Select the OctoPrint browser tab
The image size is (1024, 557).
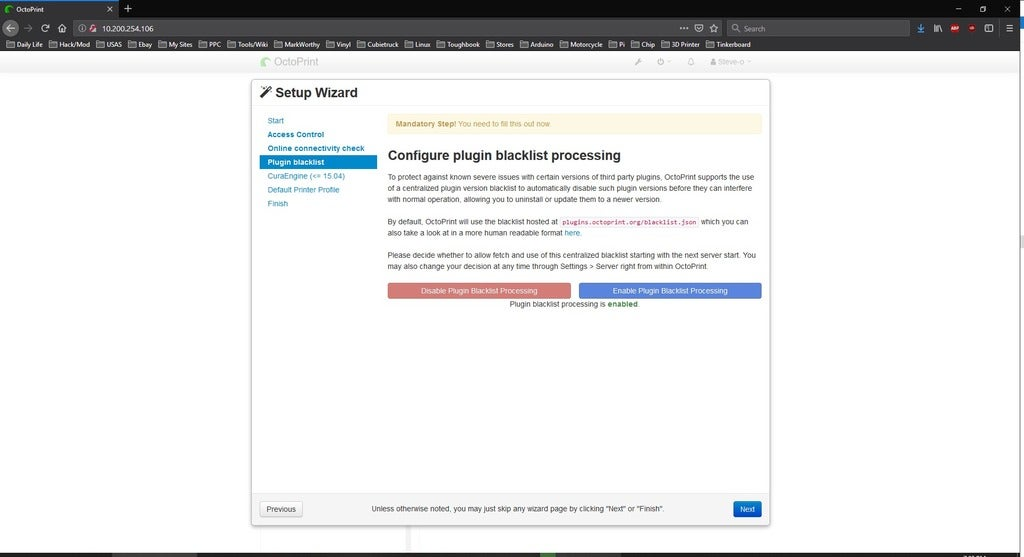[x=59, y=9]
